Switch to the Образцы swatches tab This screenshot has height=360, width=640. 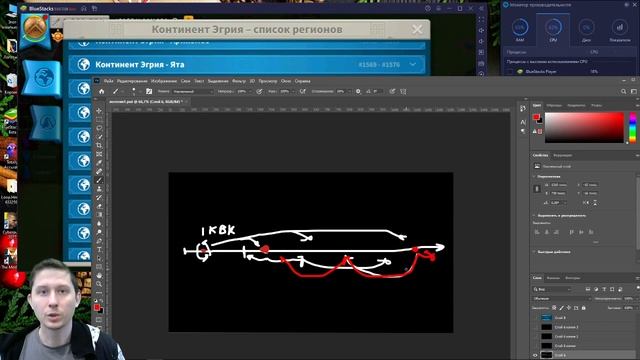(x=554, y=105)
